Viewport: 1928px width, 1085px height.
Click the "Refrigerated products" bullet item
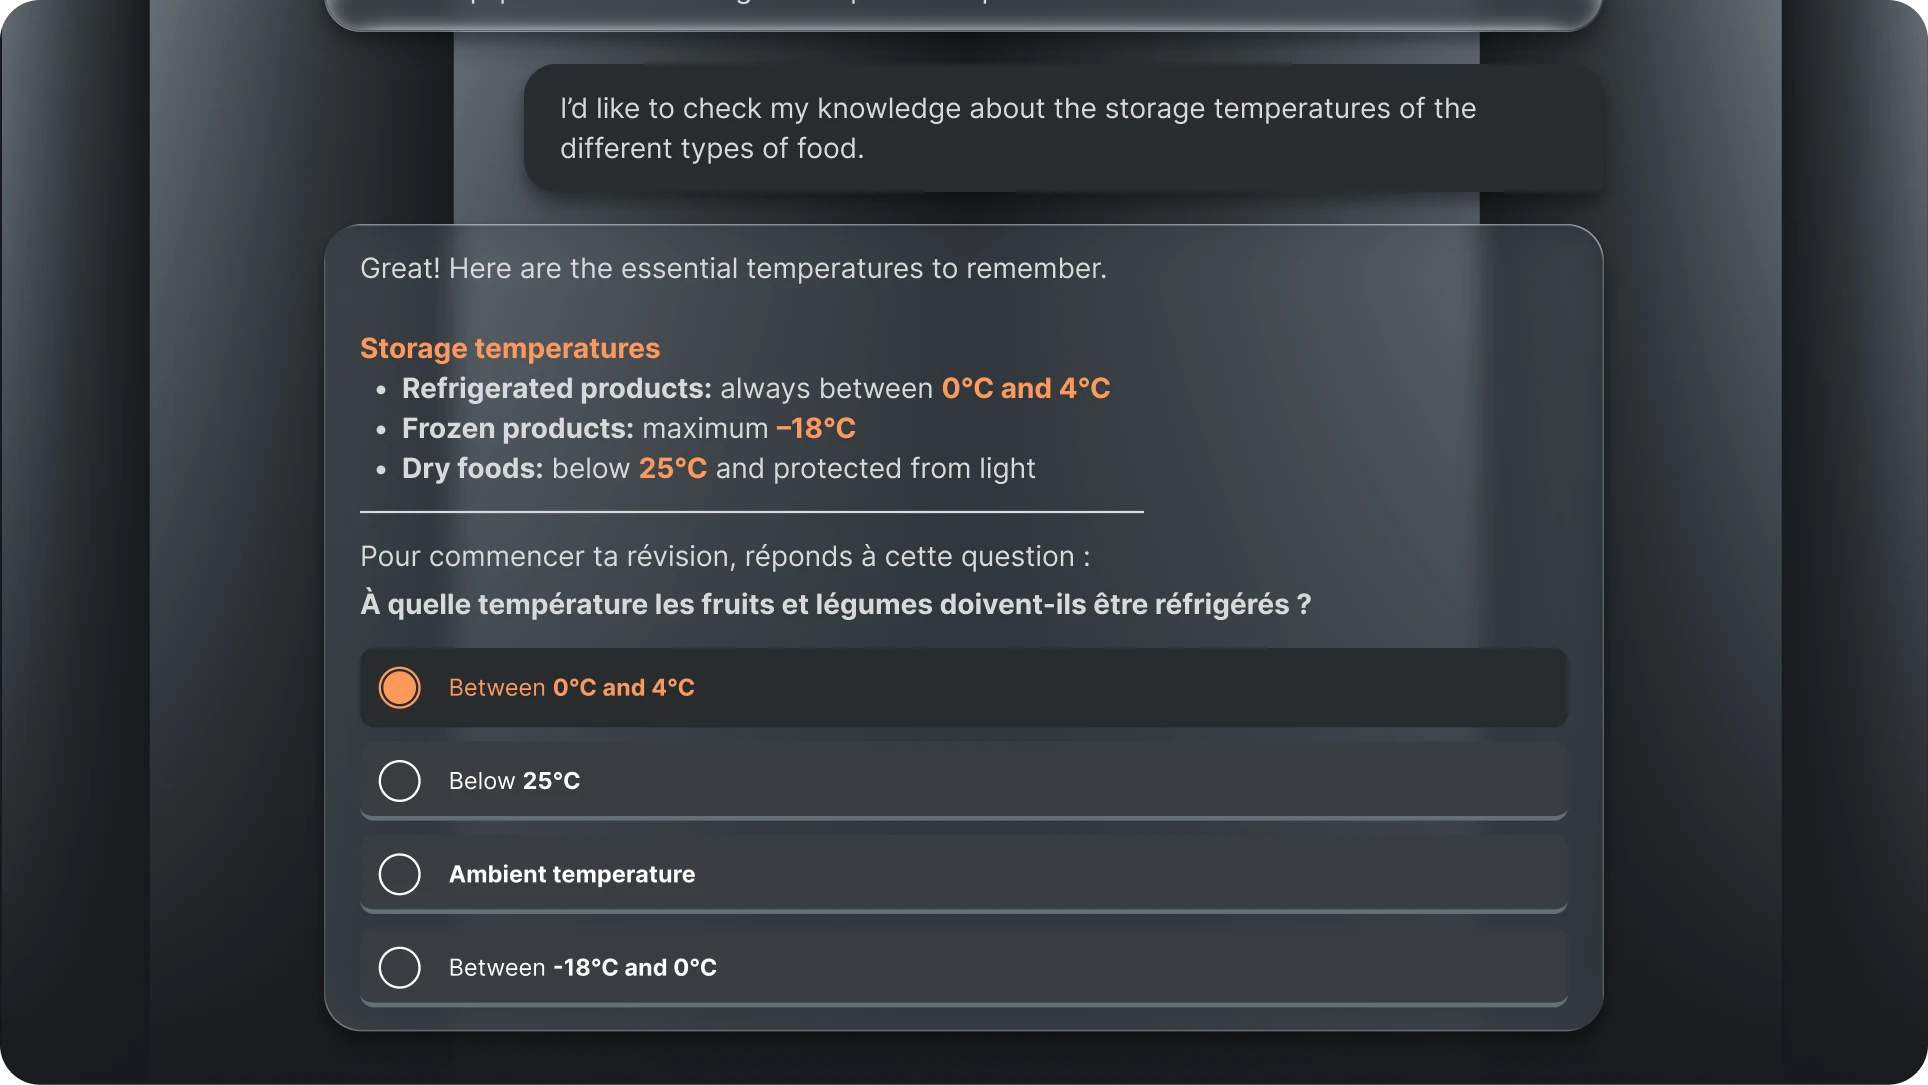755,389
